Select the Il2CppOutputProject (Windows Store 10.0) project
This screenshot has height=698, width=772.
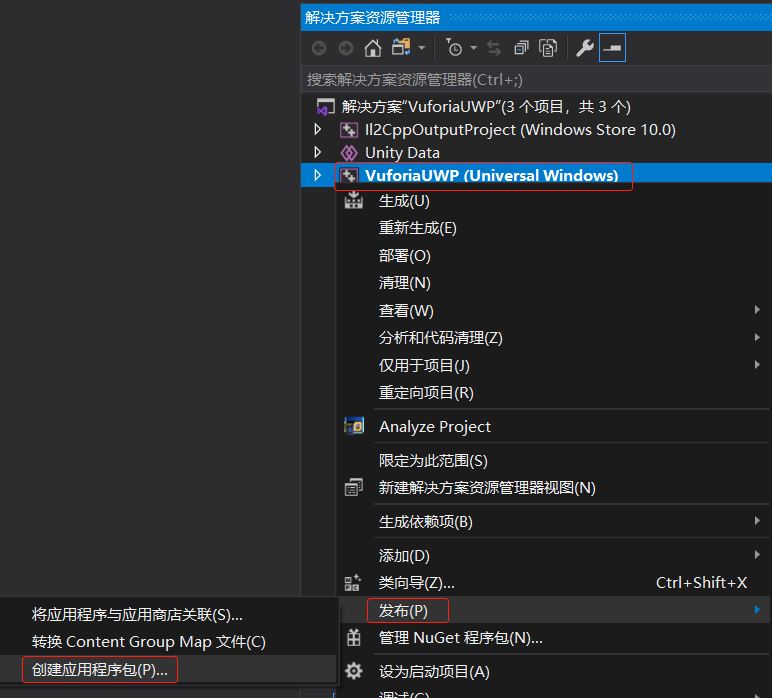pyautogui.click(x=520, y=130)
